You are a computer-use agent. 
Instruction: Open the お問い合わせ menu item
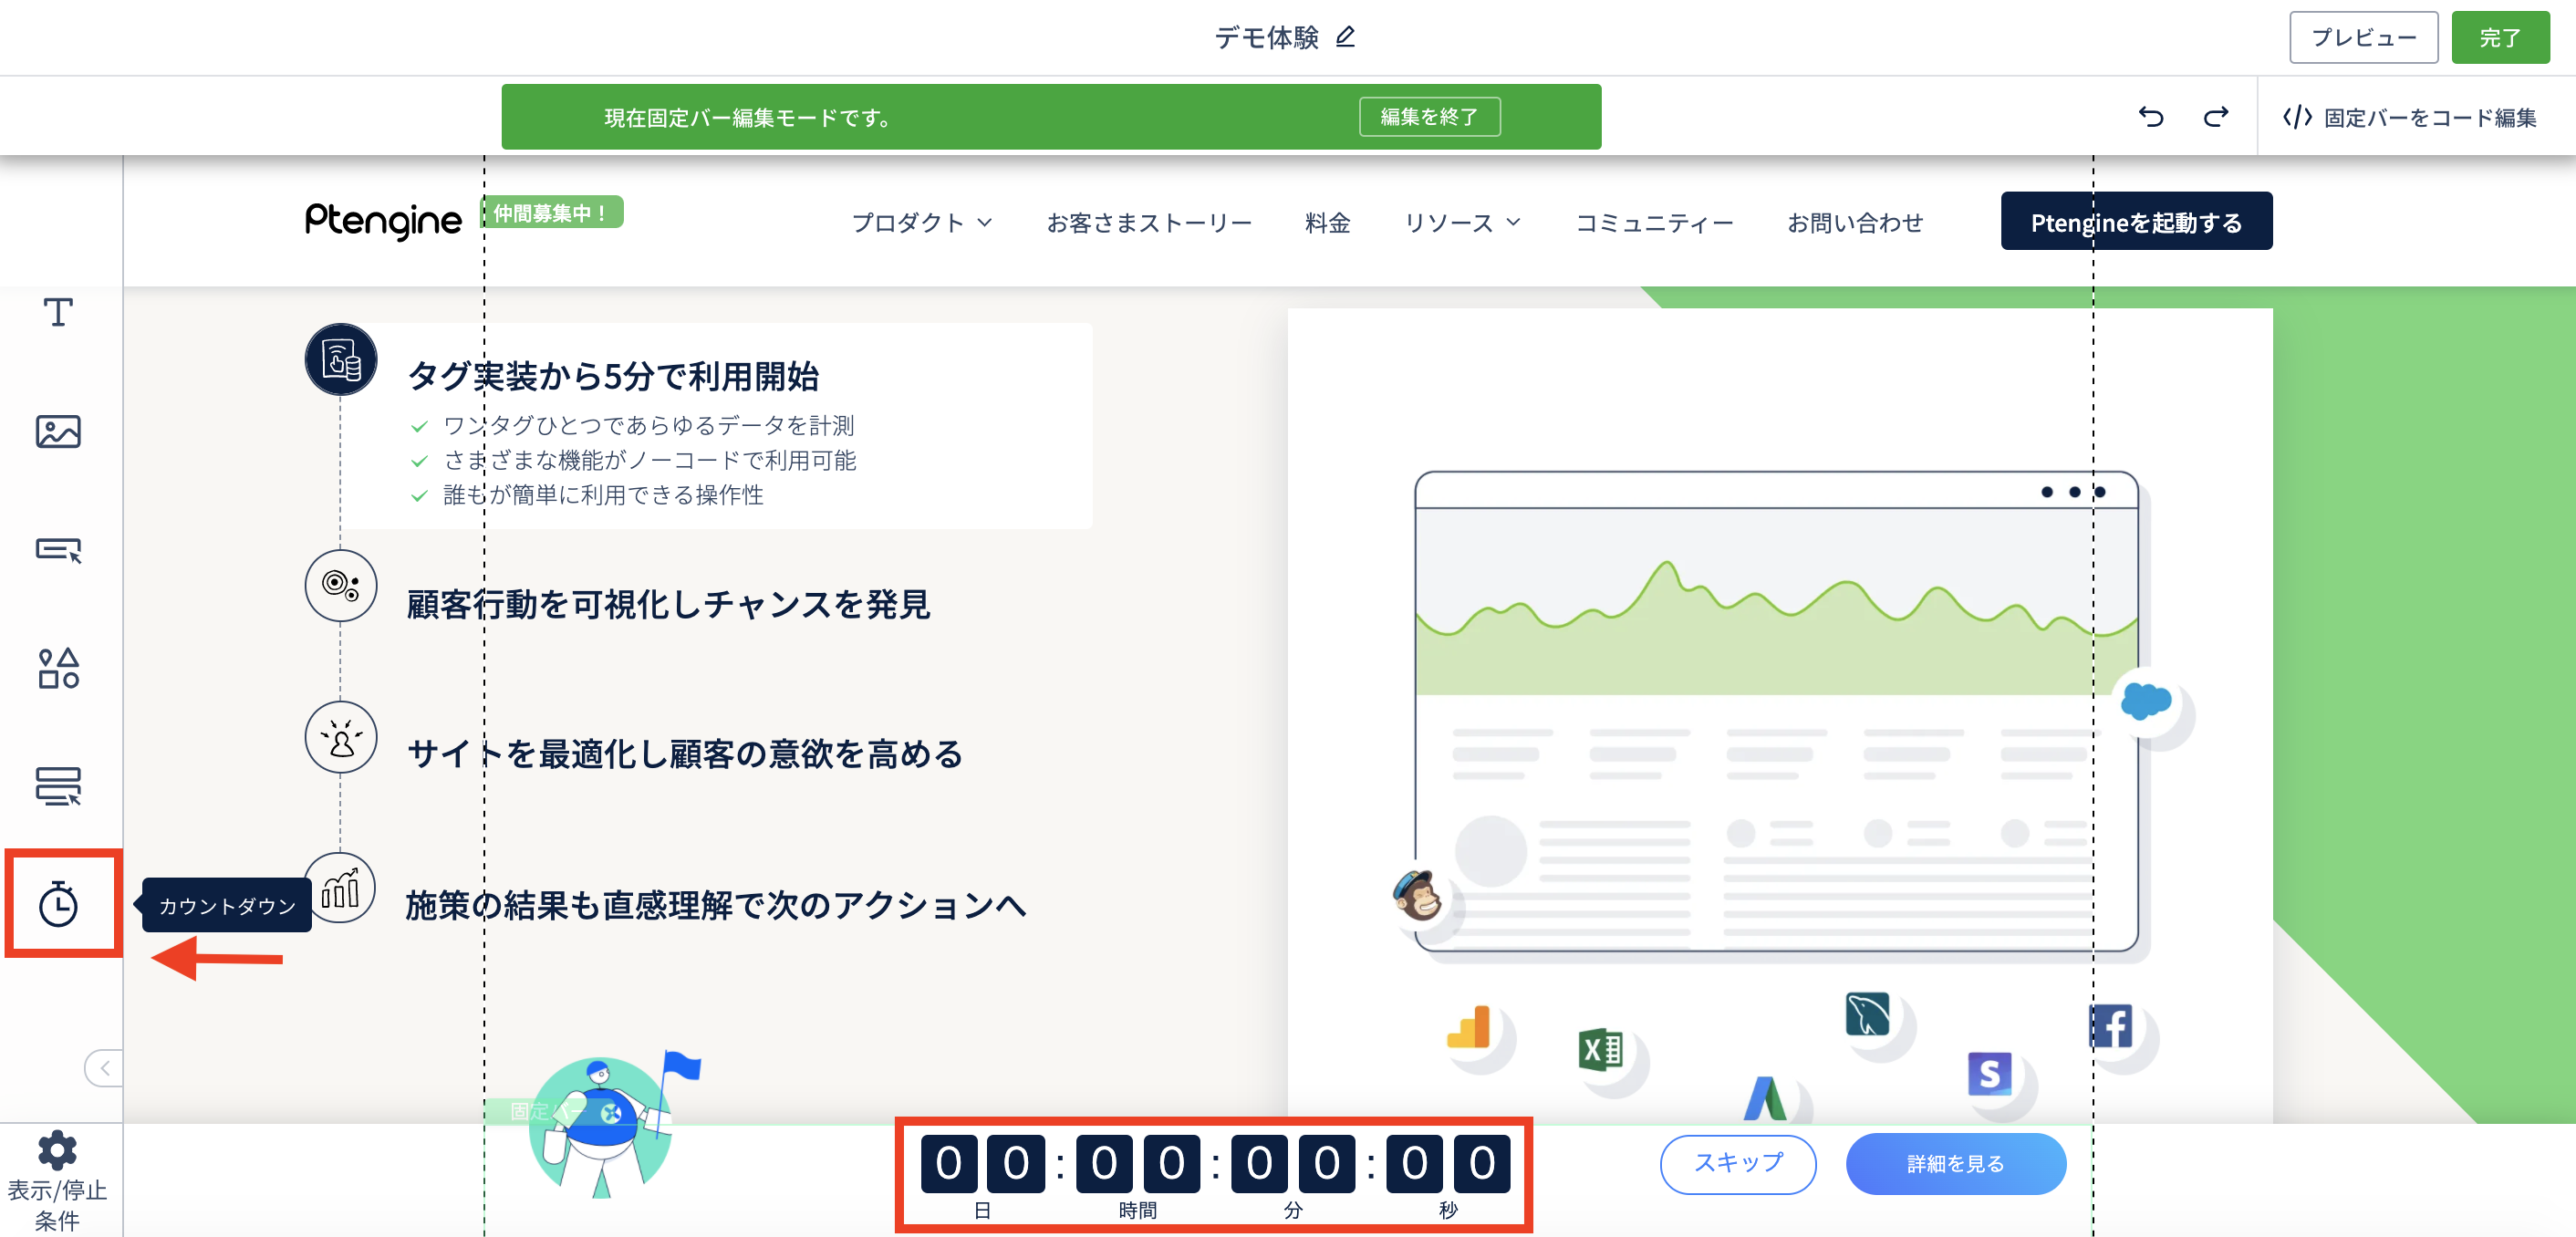point(1855,222)
